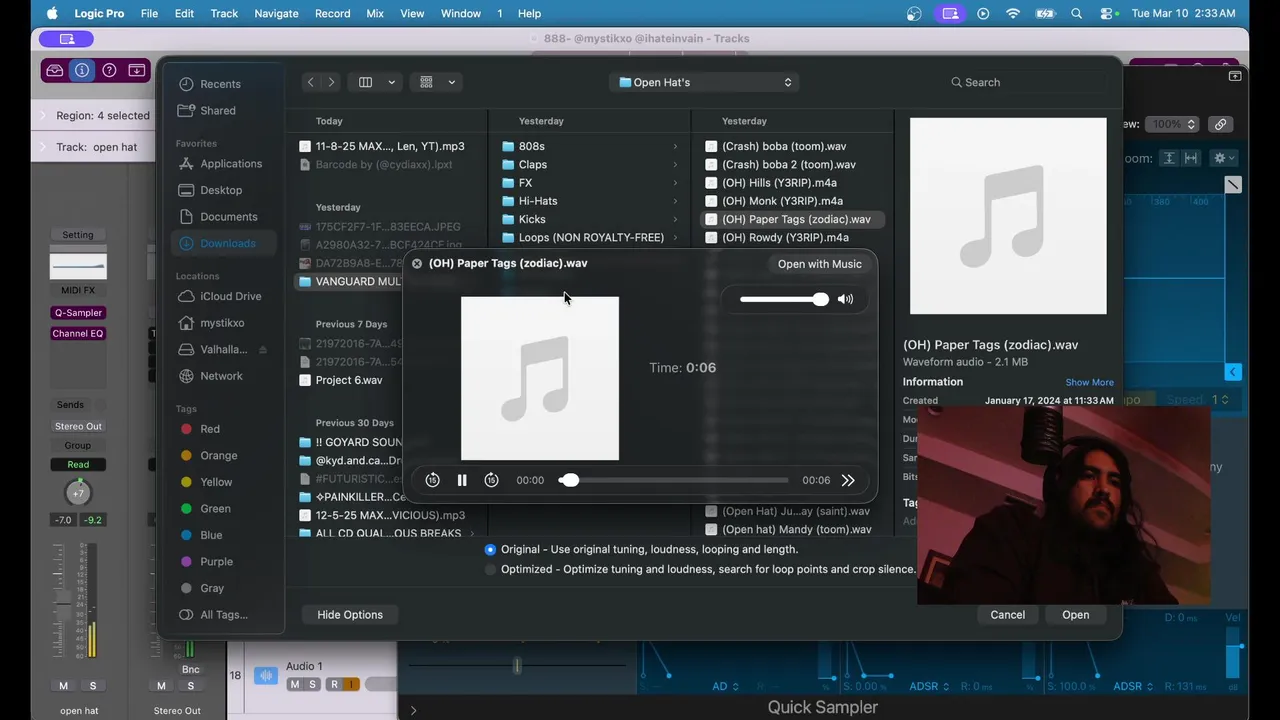Skip back 15 seconds in preview
Viewport: 1280px width, 720px height.
(x=432, y=480)
